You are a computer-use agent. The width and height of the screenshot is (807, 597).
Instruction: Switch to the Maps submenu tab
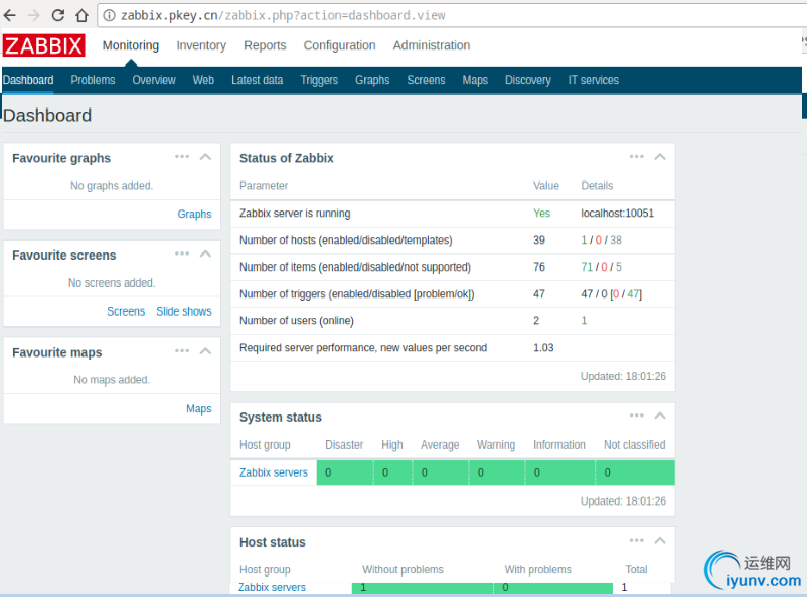click(x=475, y=80)
